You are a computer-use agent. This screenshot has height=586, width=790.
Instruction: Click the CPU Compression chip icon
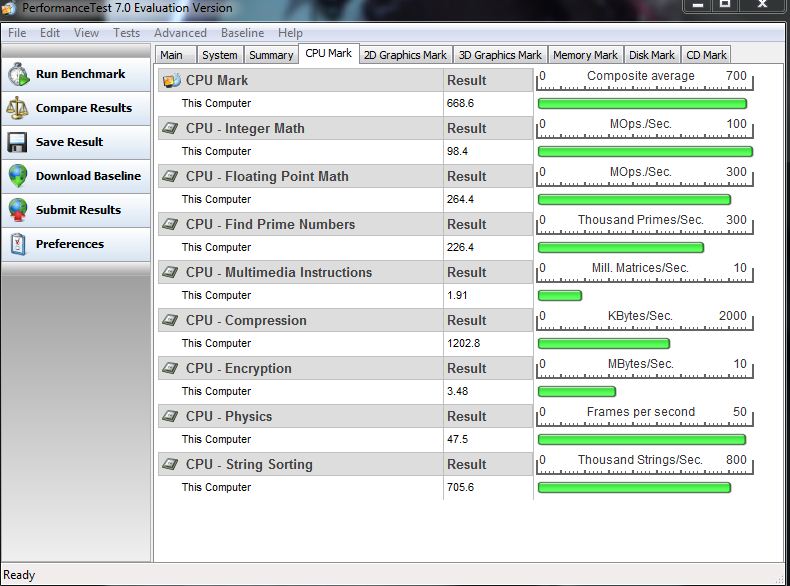click(170, 320)
